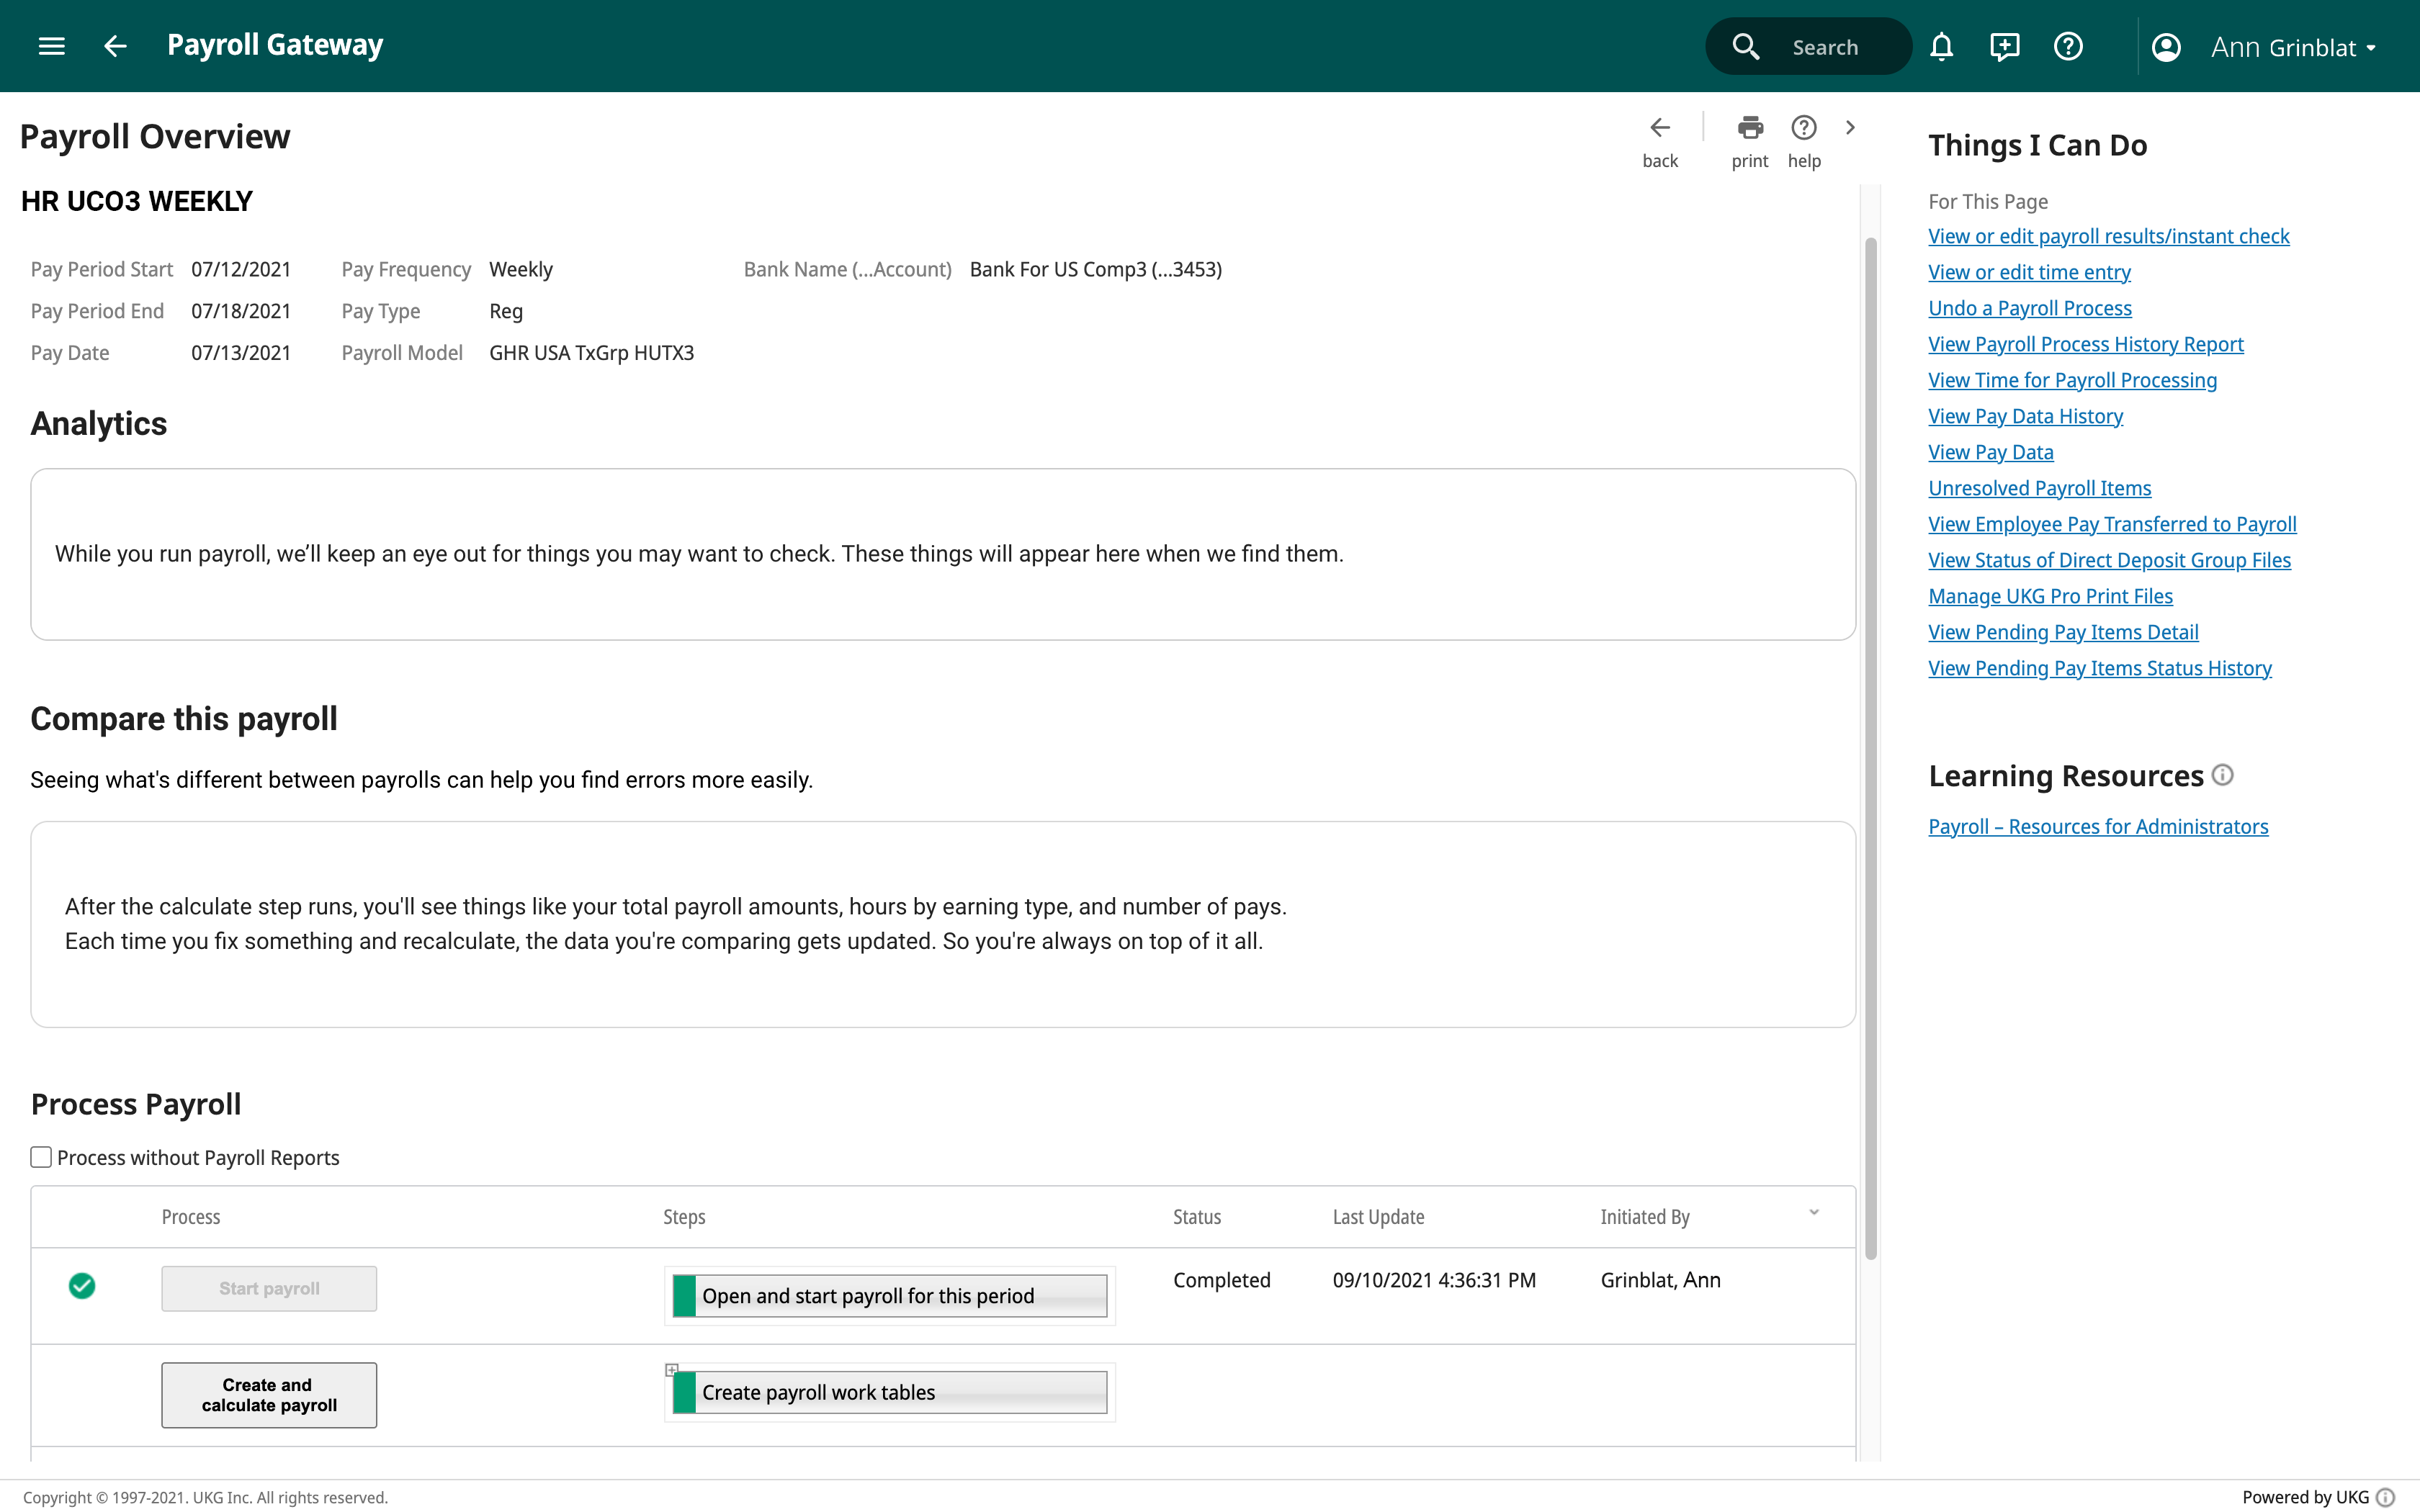
Task: Open View Pay Data History
Action: (x=2025, y=416)
